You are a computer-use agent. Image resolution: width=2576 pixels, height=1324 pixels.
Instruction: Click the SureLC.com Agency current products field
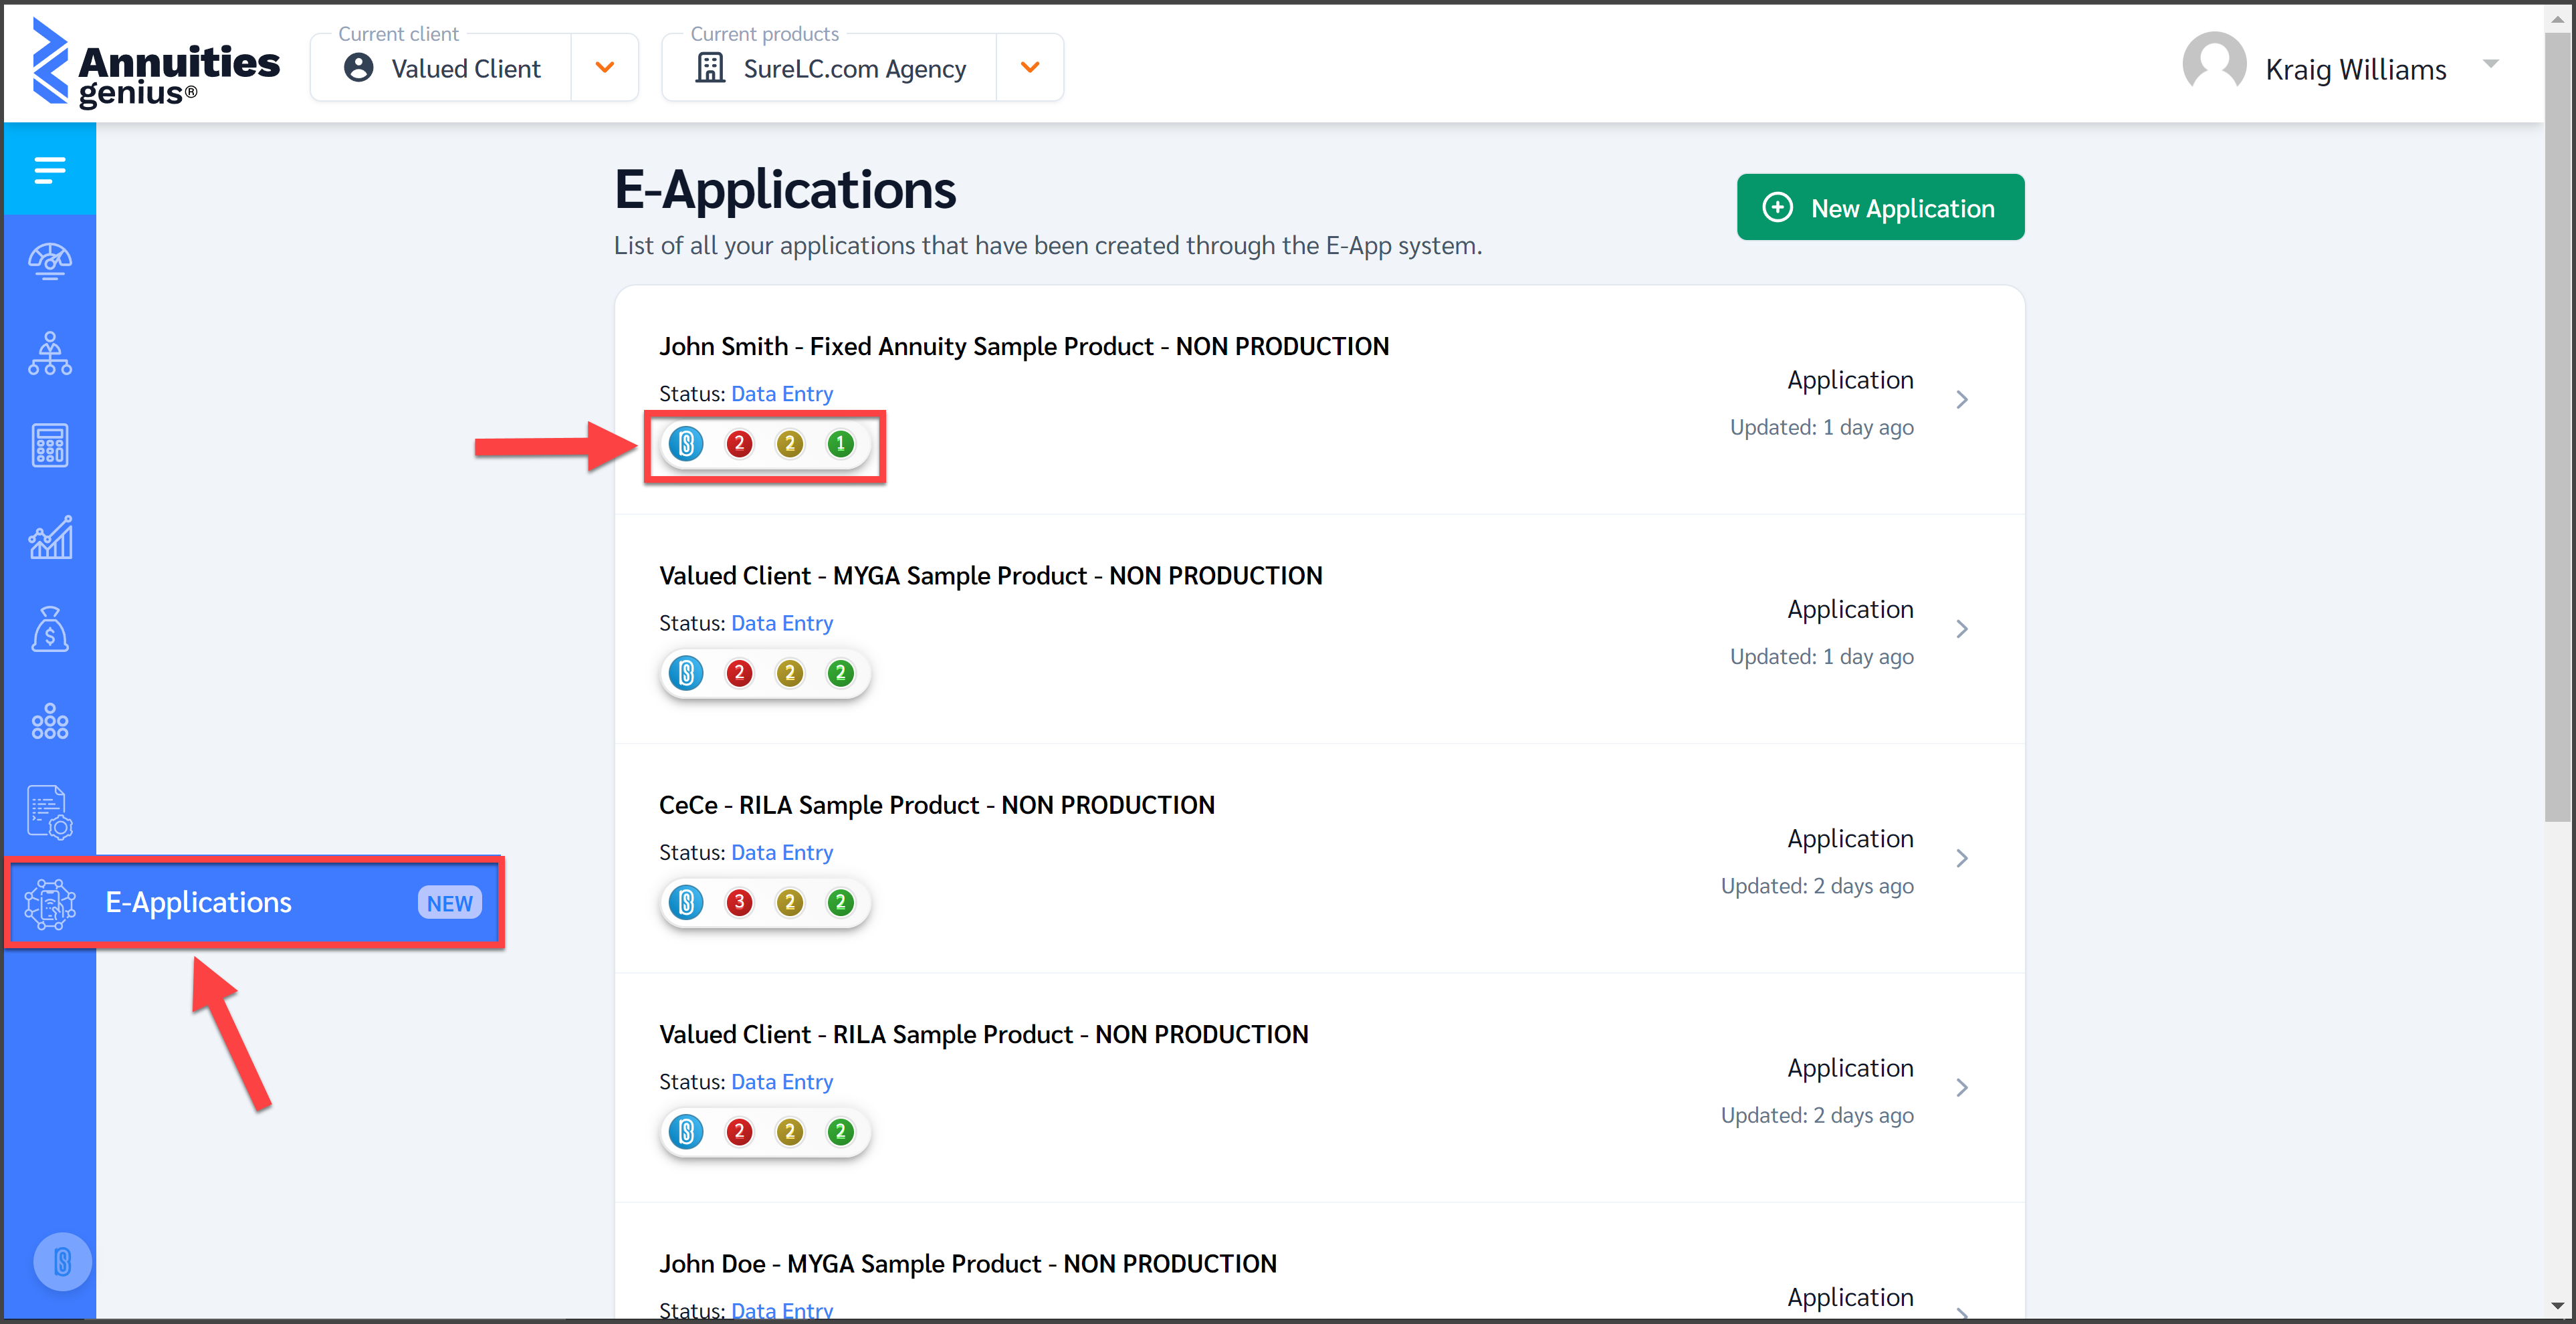tap(829, 68)
